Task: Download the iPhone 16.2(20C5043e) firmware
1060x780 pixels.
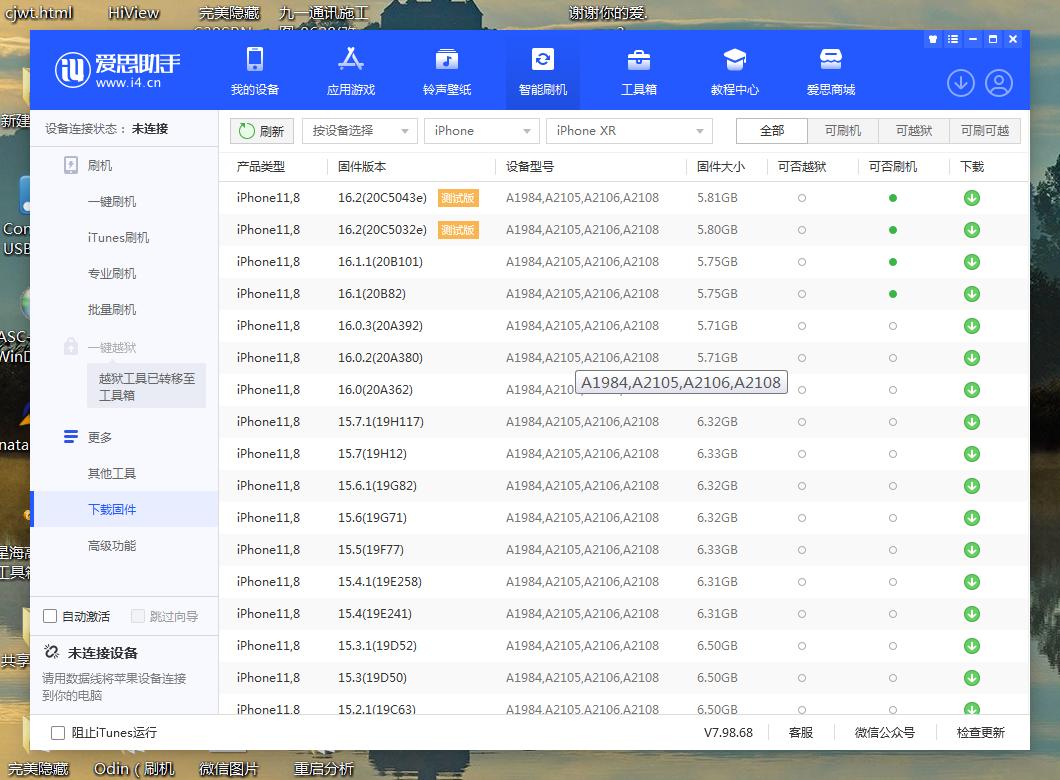Action: 971,198
